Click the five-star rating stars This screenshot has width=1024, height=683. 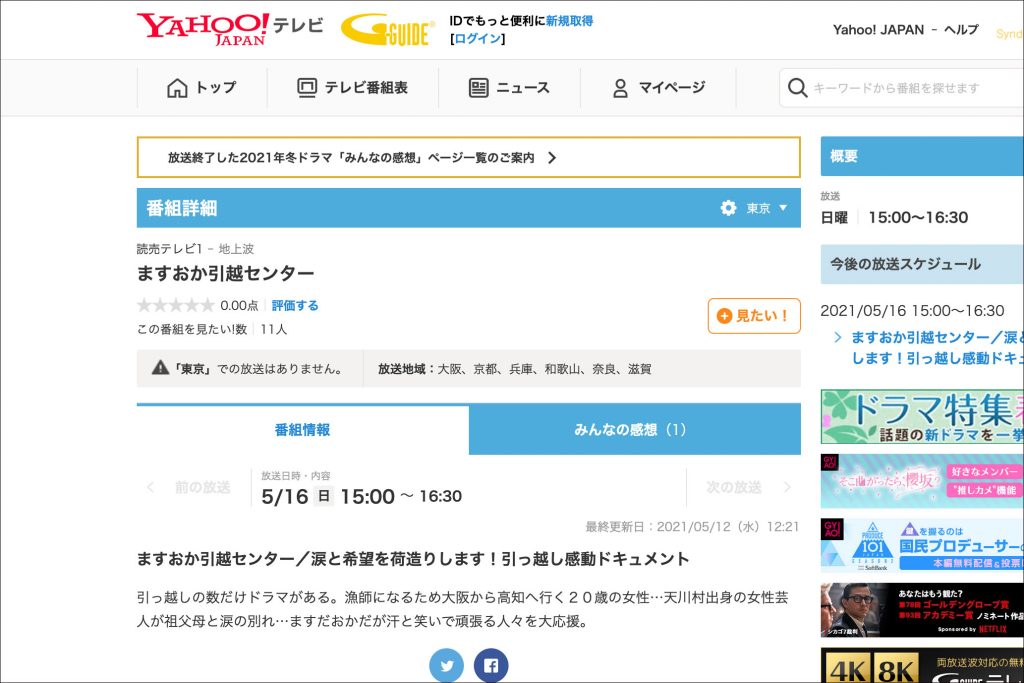[x=175, y=306]
